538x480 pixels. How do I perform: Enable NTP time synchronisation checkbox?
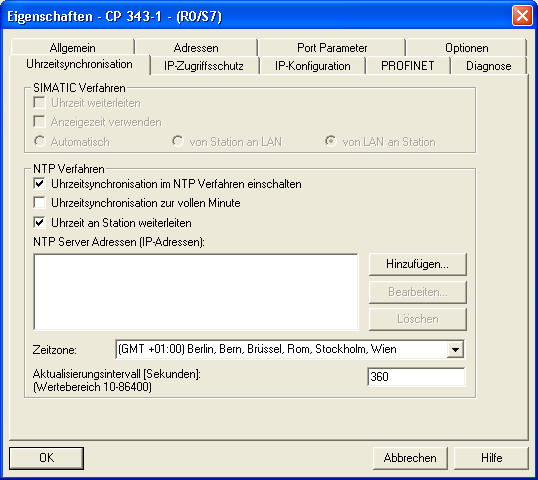39,184
